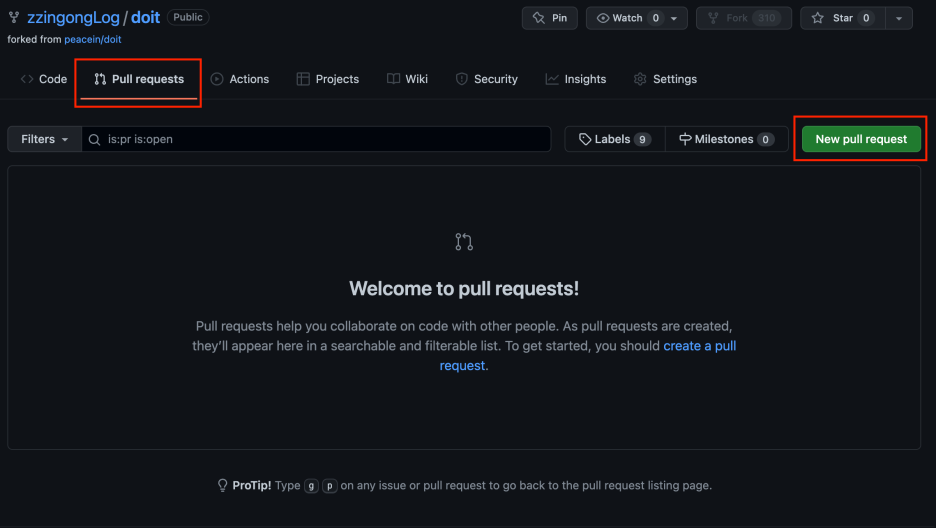936x528 pixels.
Task: Go to the Projects tab
Action: (328, 79)
